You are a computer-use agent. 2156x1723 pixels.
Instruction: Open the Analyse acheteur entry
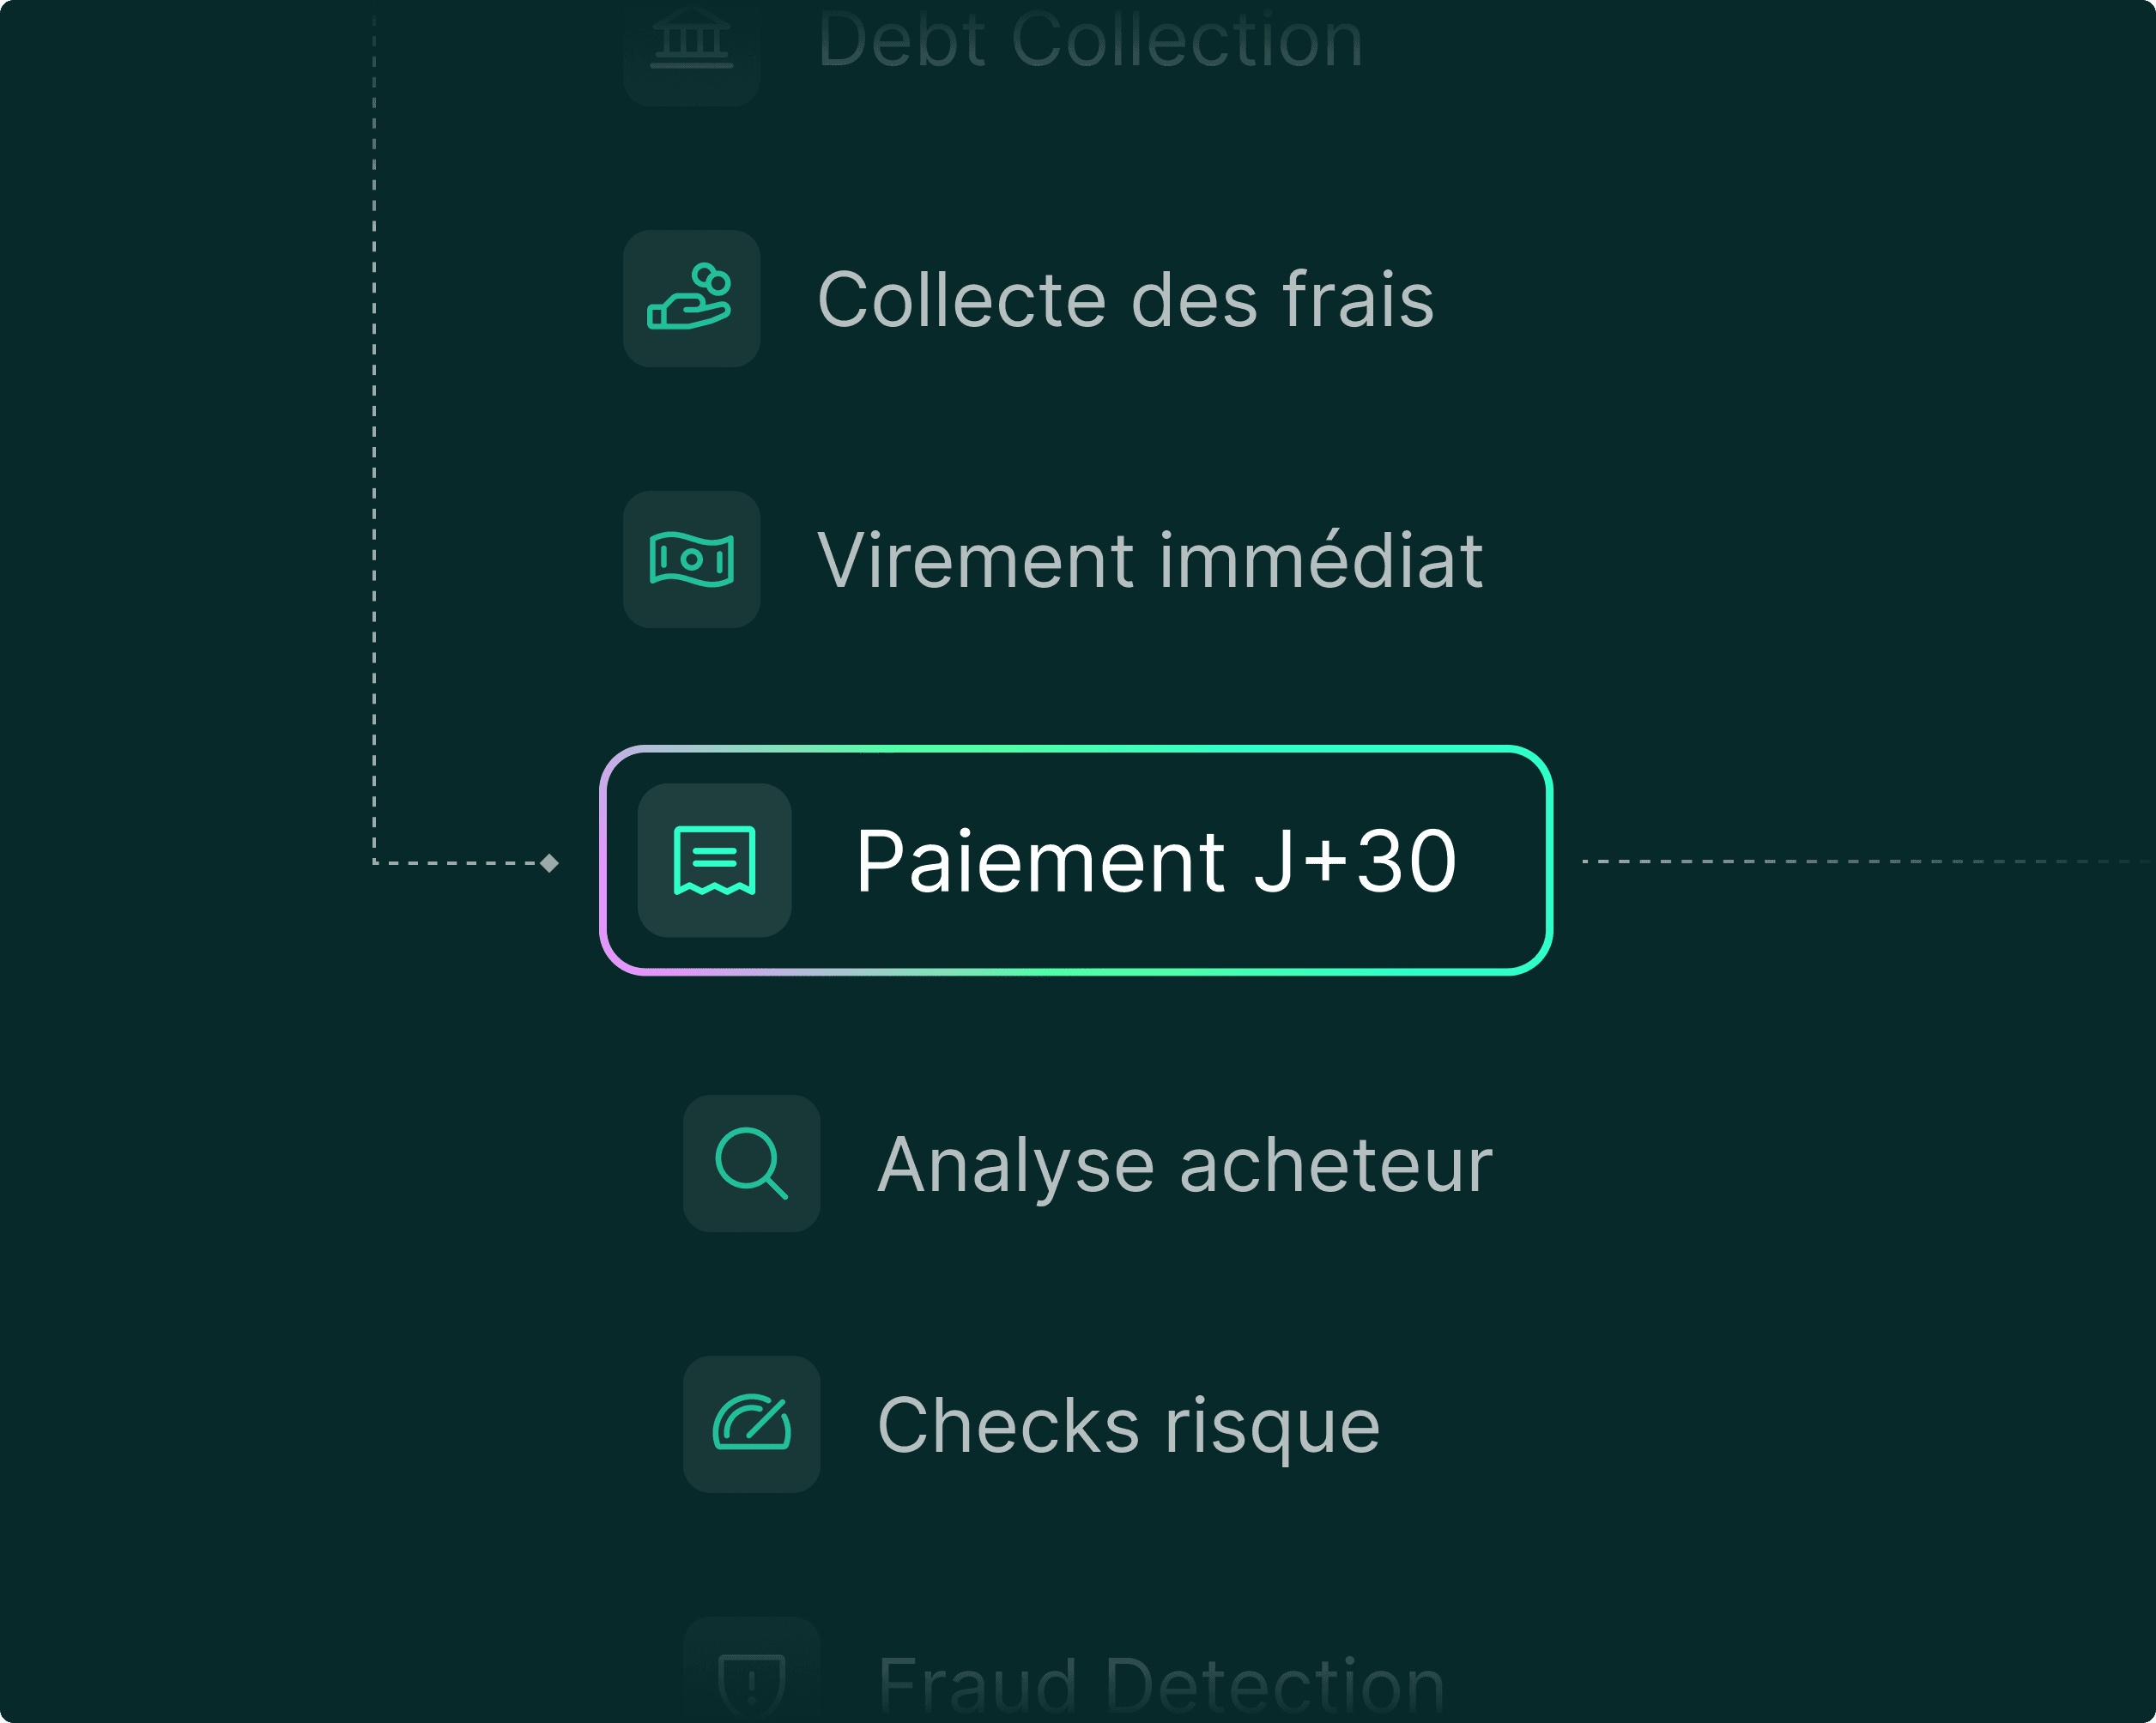click(1184, 1165)
